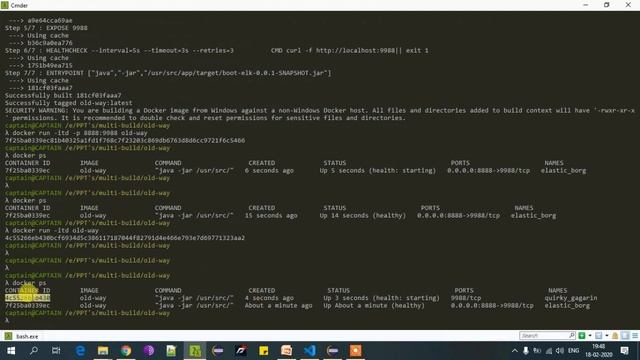Click the magnifier icon in the Cmder search box
The width and height of the screenshot is (640, 360).
[x=571, y=336]
